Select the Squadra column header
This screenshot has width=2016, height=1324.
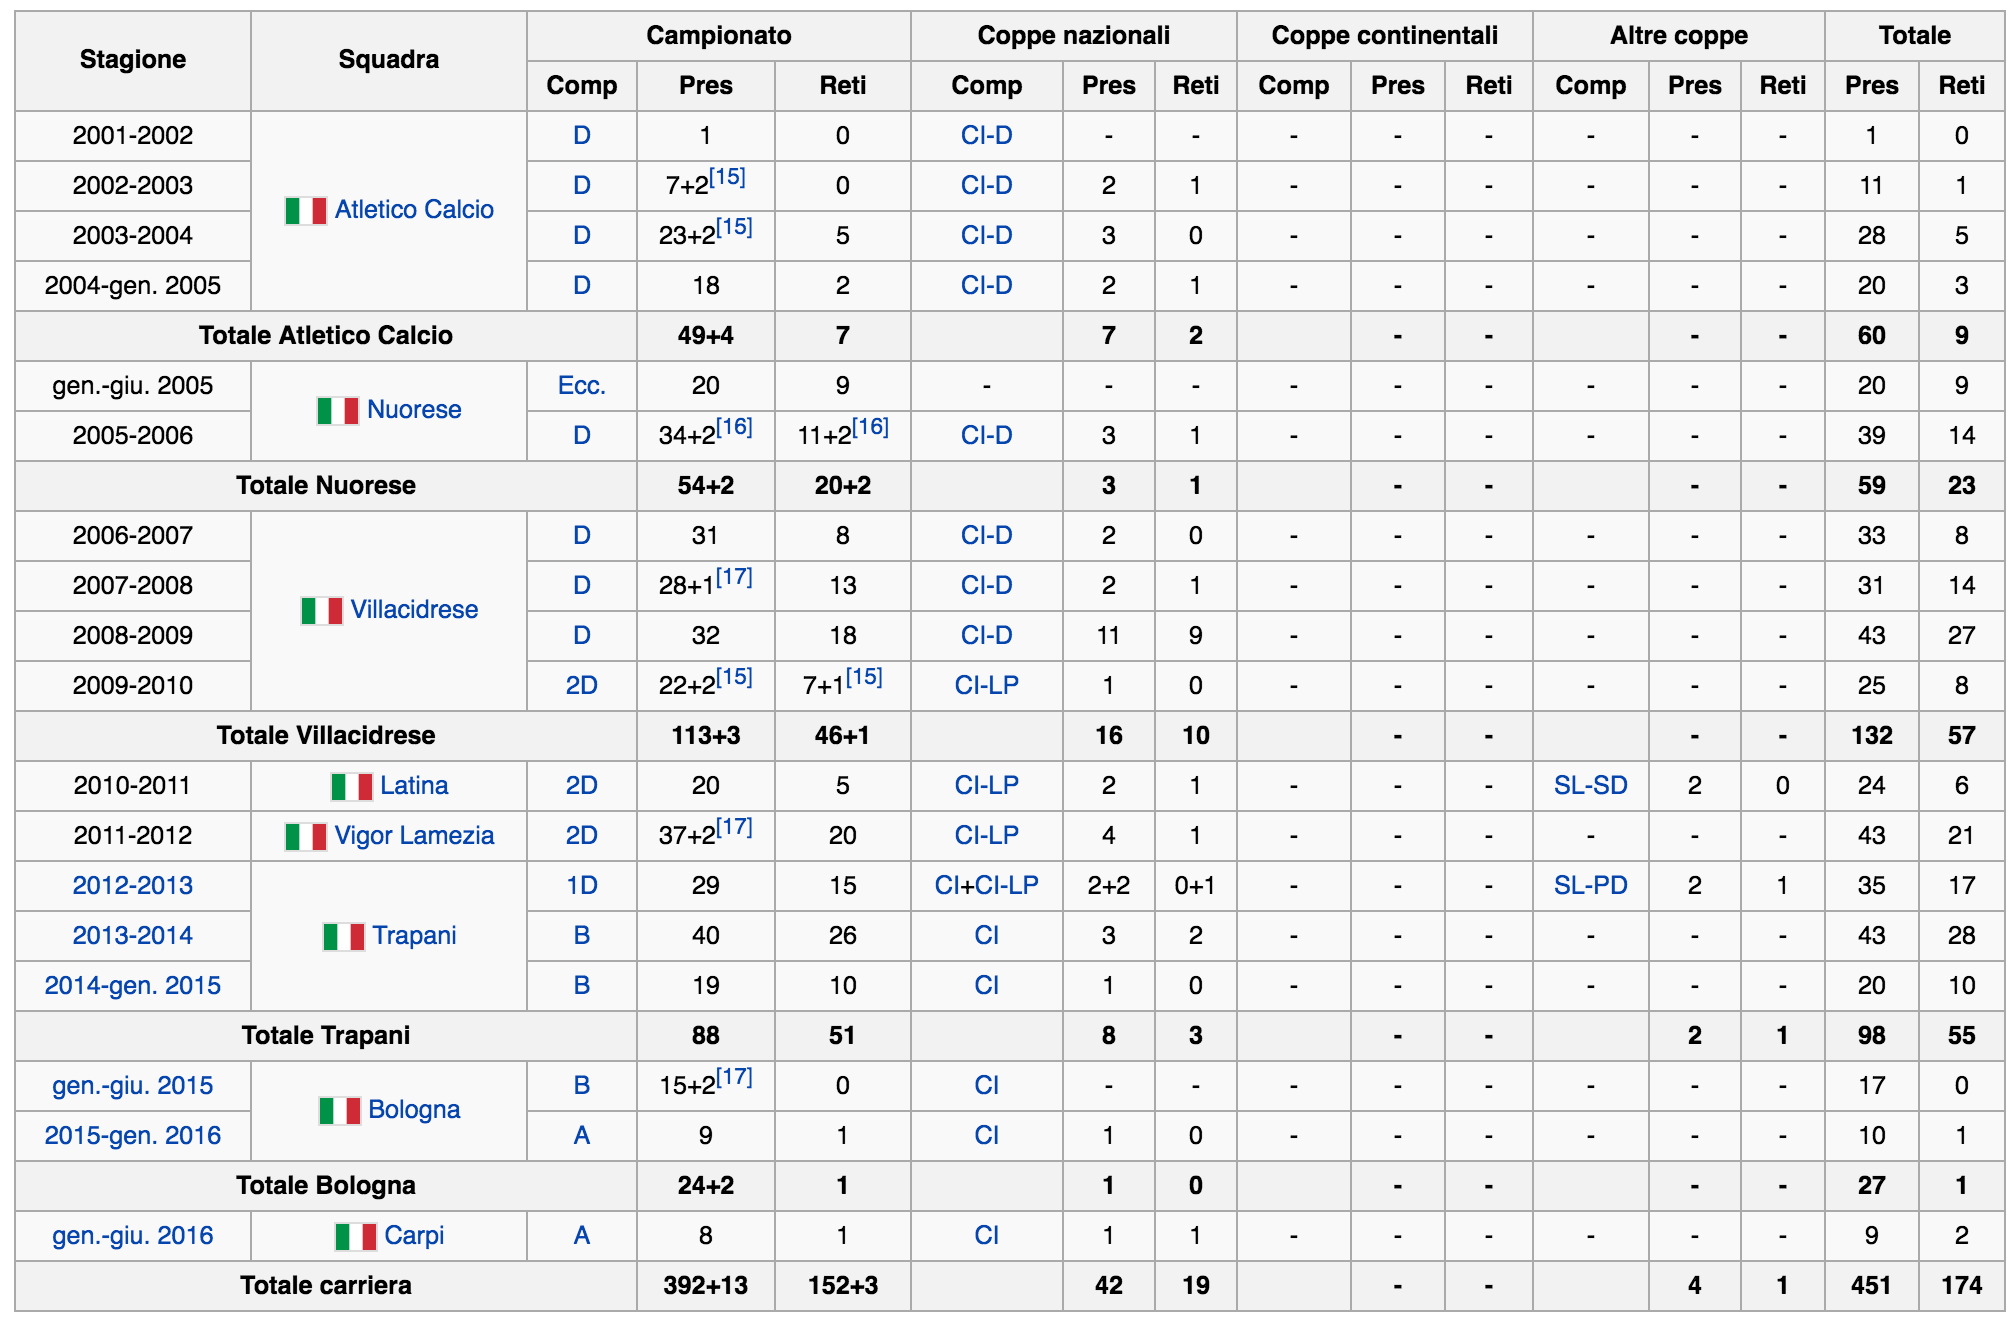tap(389, 60)
